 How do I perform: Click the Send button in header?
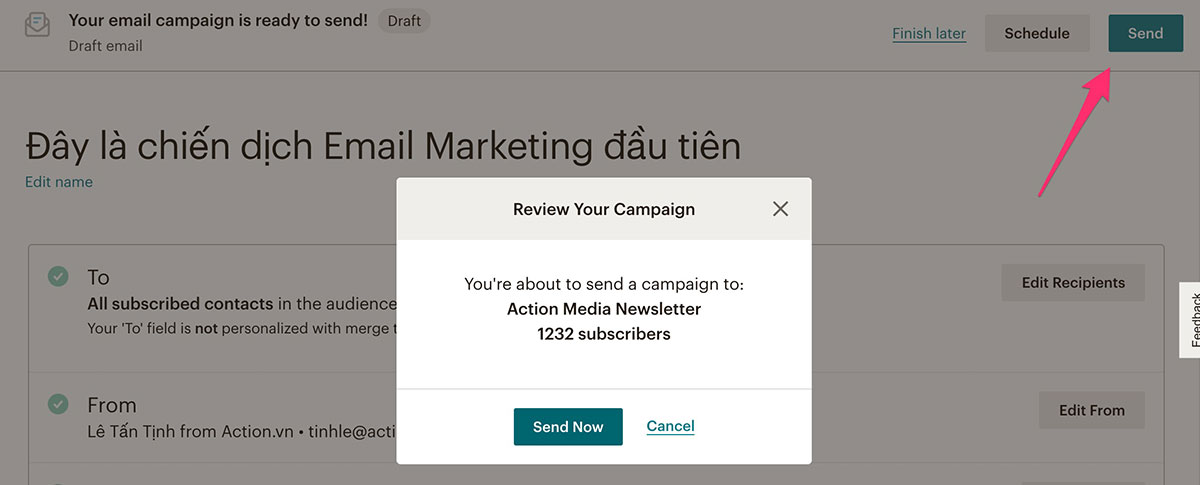click(1145, 33)
